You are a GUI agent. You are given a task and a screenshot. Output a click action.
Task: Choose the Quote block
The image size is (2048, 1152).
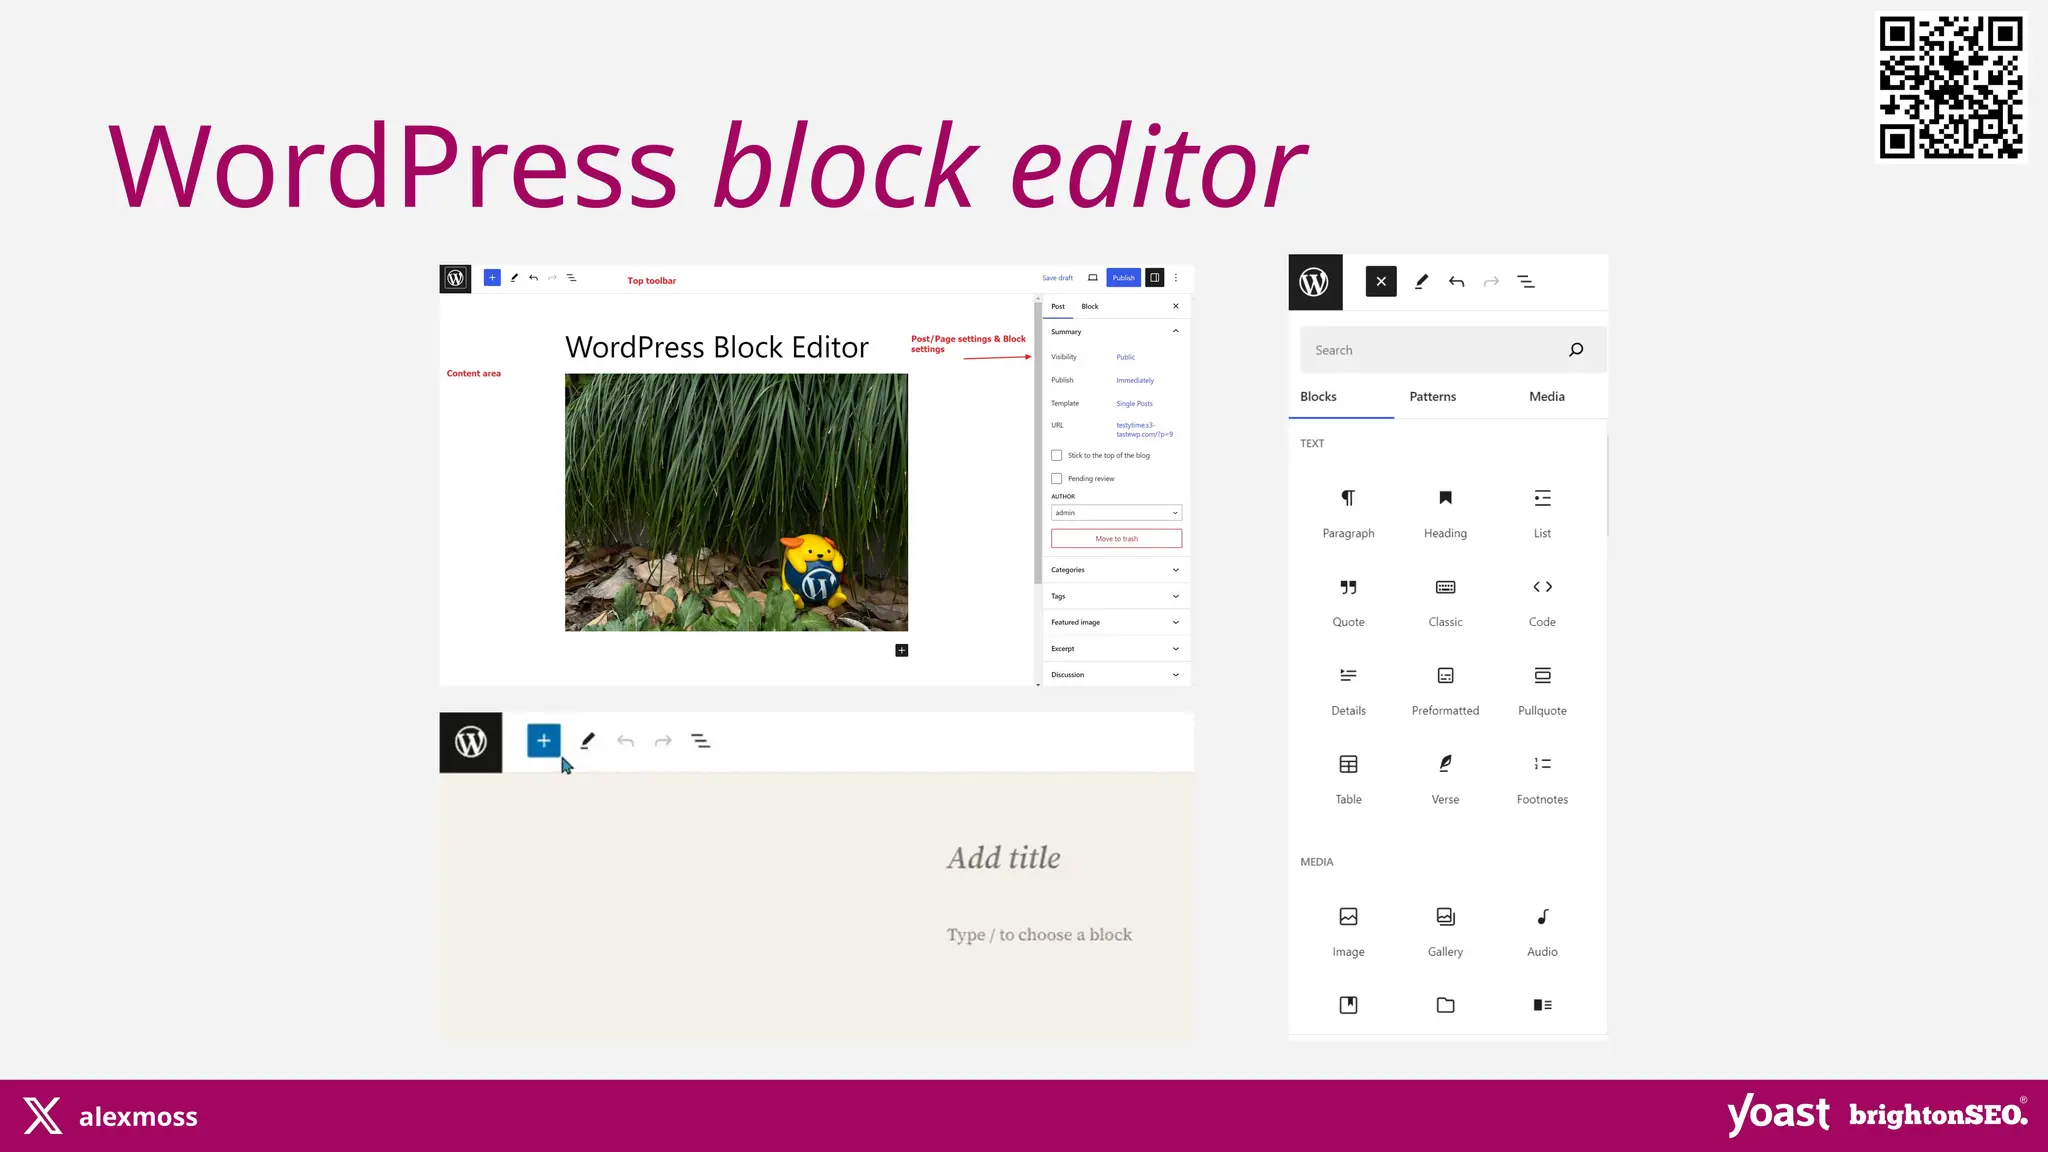point(1348,603)
